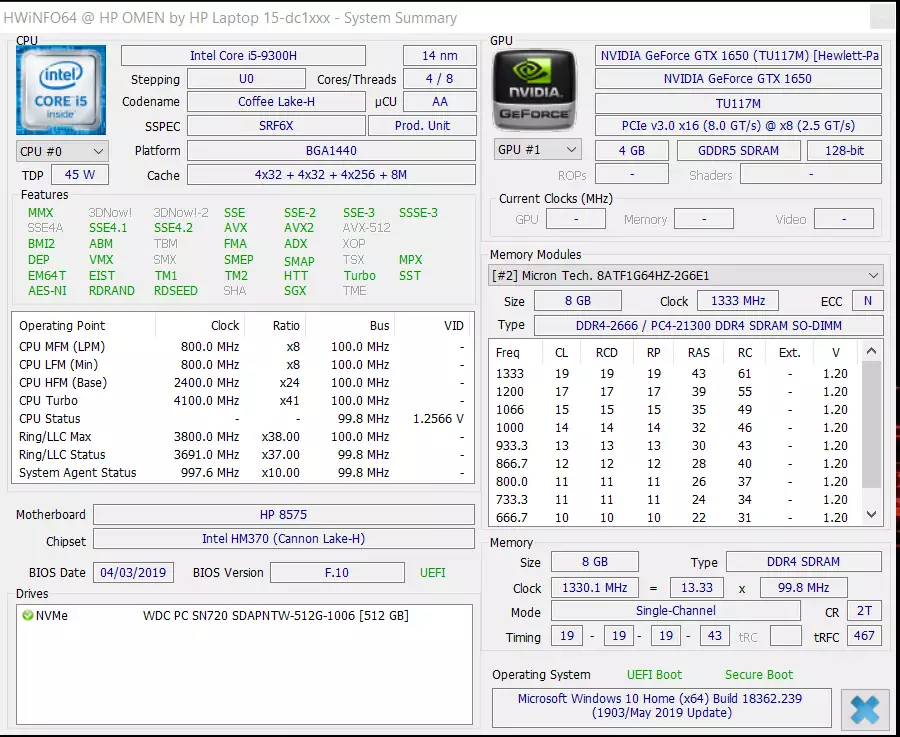
Task: Click the BIOS Version F.10 field
Action: (337, 572)
